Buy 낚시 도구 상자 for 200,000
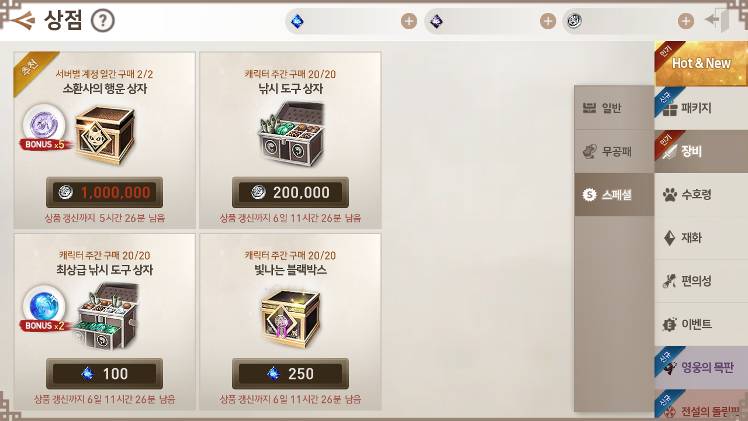The height and width of the screenshot is (421, 748). 290,192
